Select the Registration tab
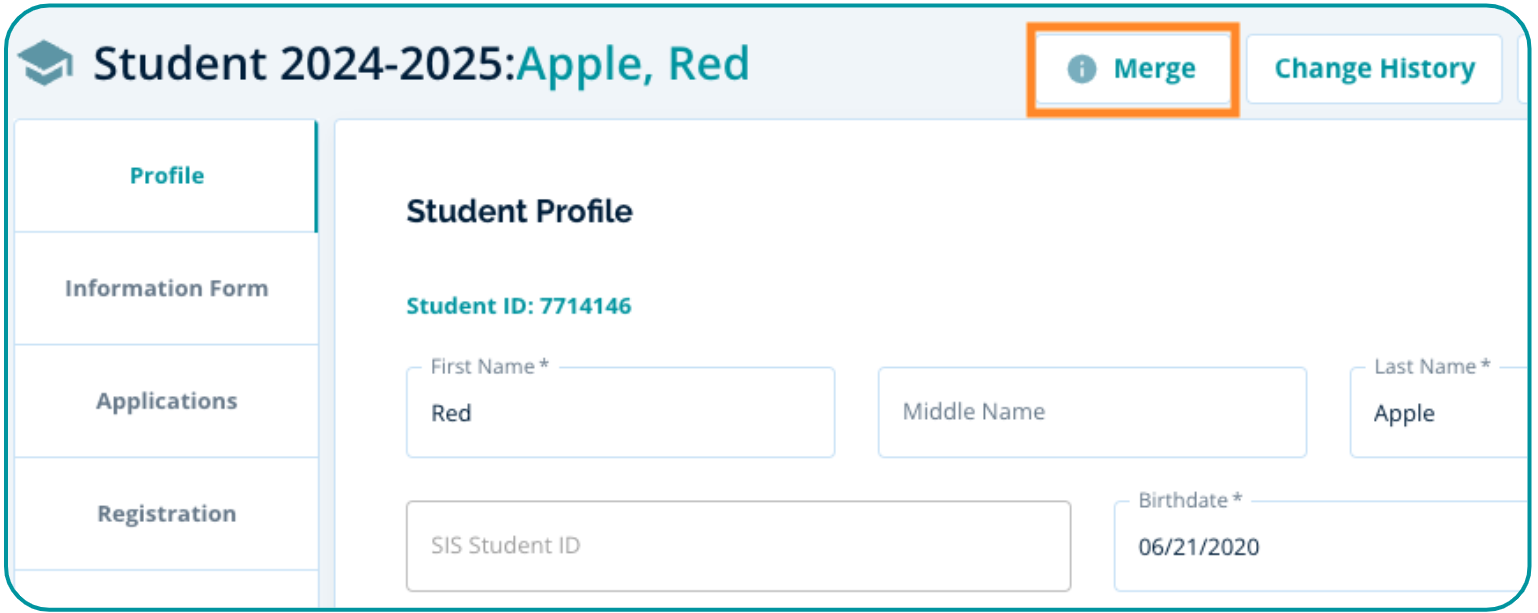This screenshot has width=1538, height=613. [x=166, y=514]
